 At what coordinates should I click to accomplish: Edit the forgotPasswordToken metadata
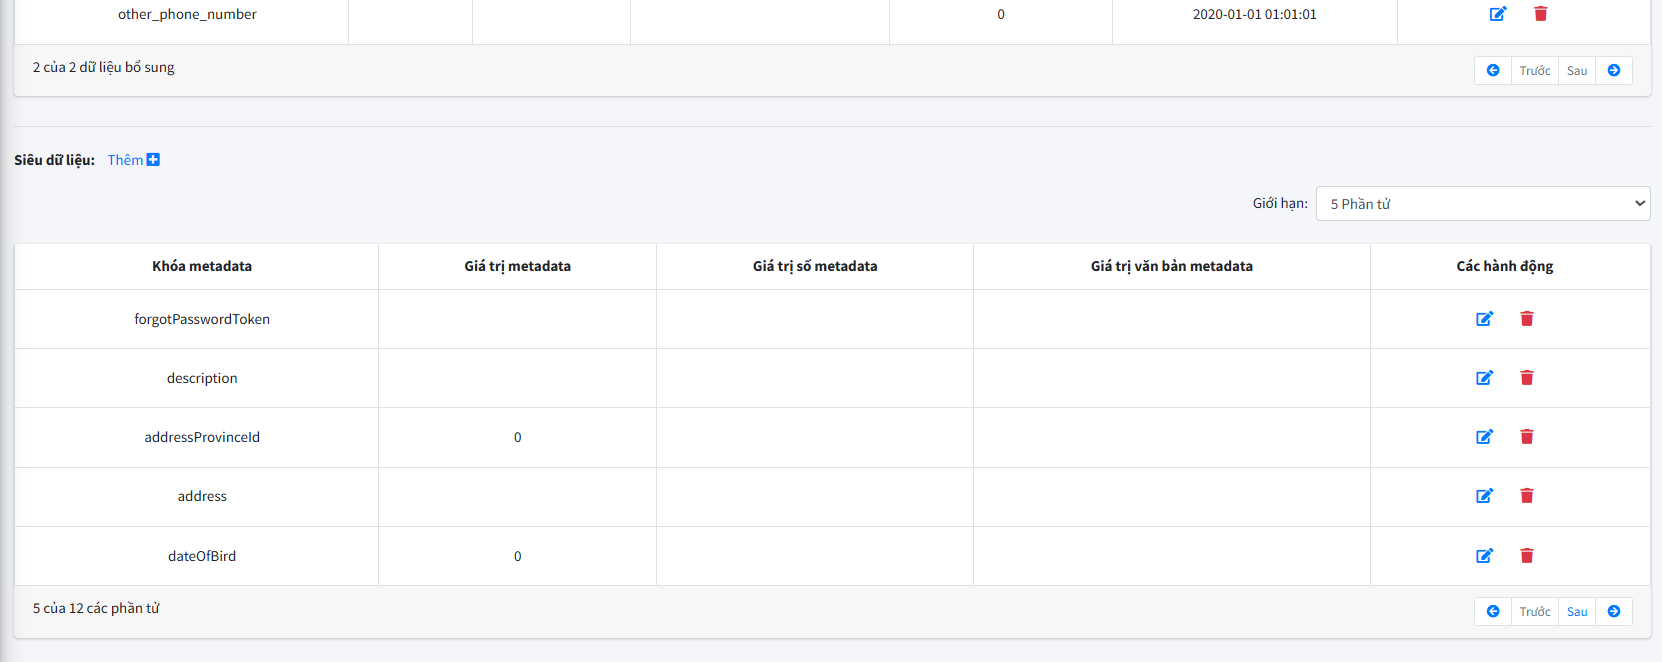1485,319
